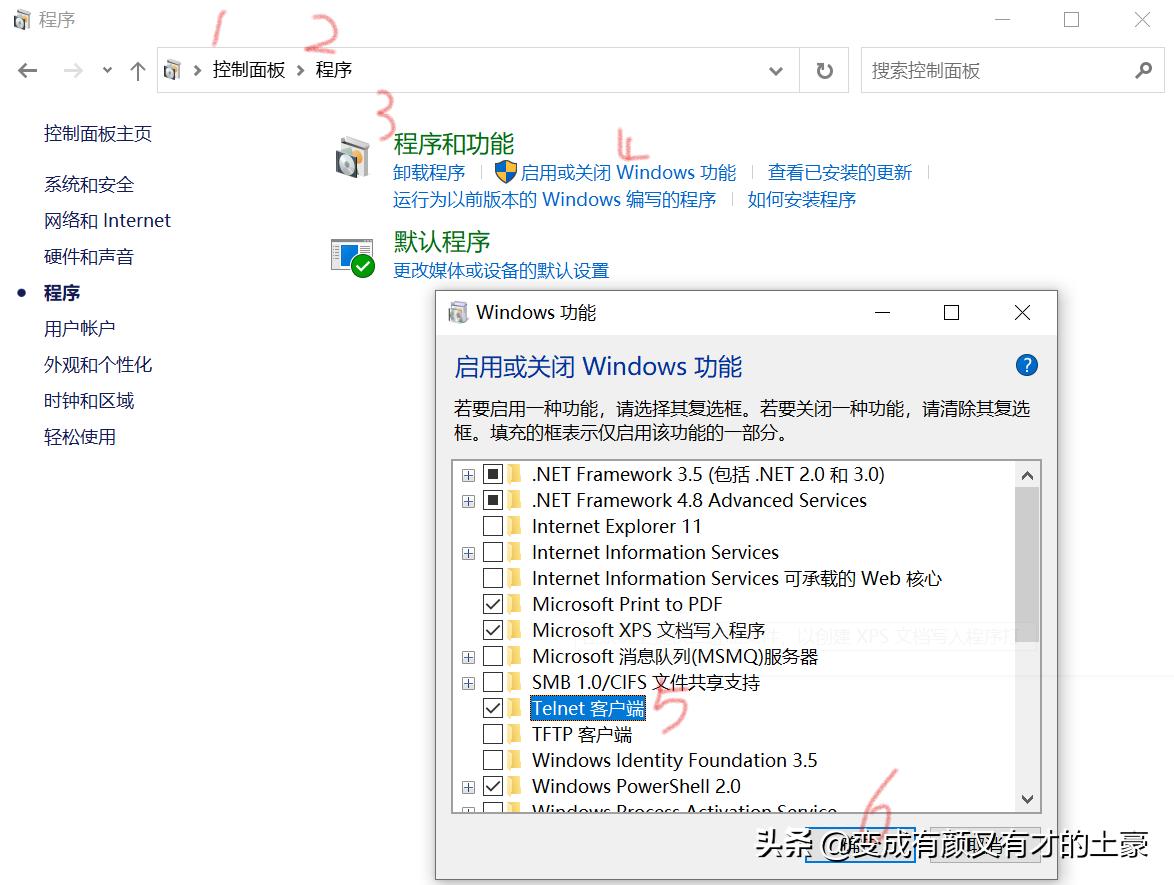
Task: Click the up arrow to go to parent folder
Action: 137,70
